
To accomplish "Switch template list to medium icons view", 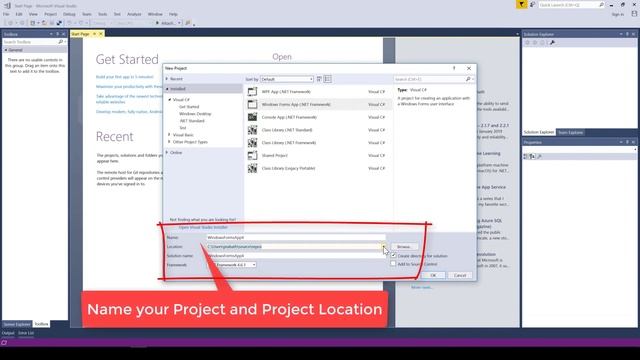I will 327,79.
